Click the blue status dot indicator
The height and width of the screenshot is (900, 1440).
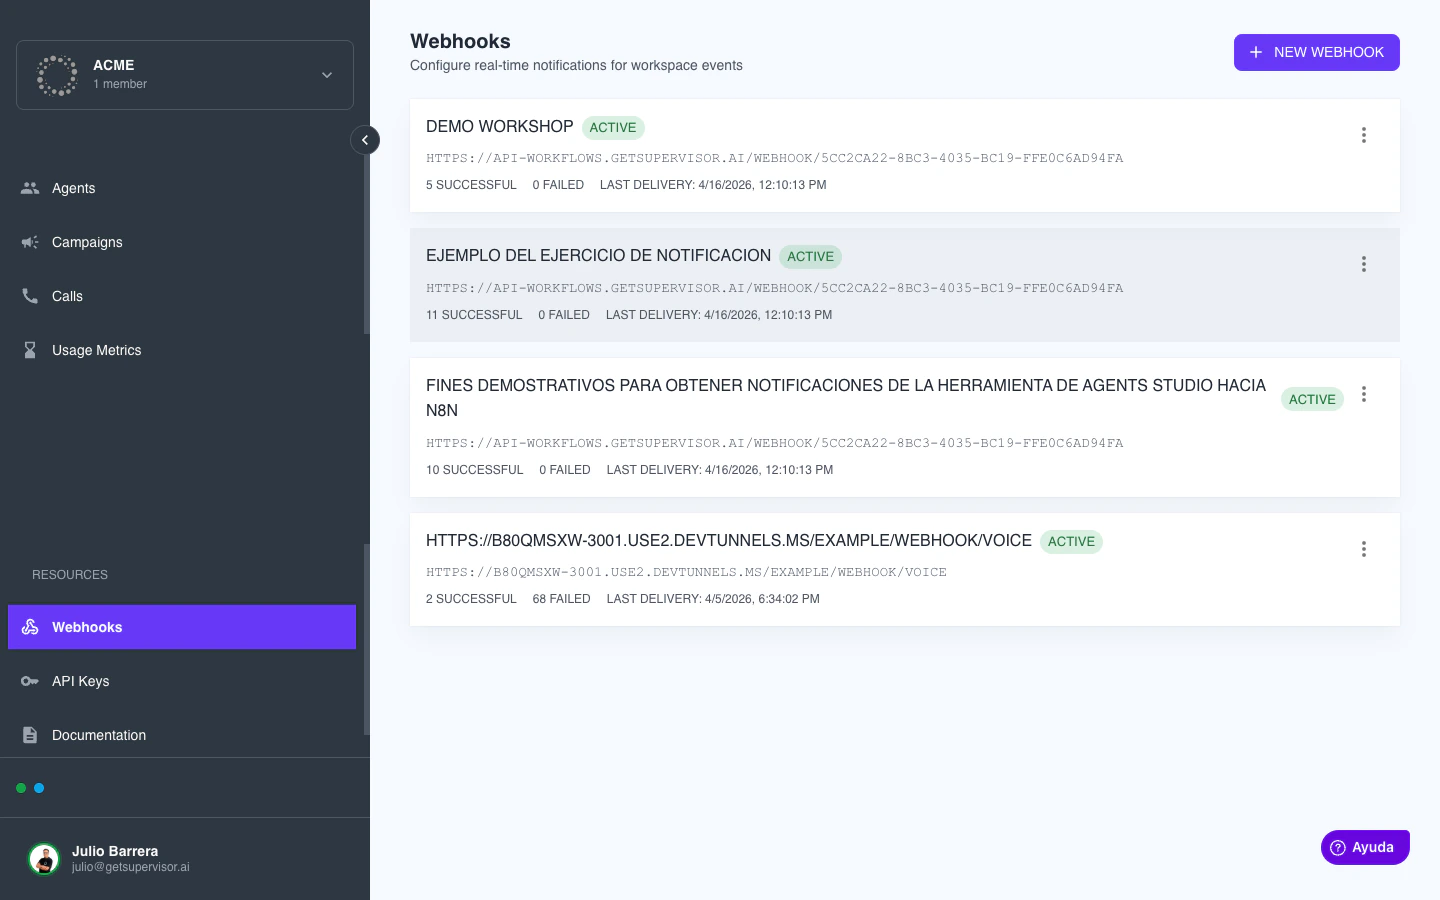coord(39,788)
